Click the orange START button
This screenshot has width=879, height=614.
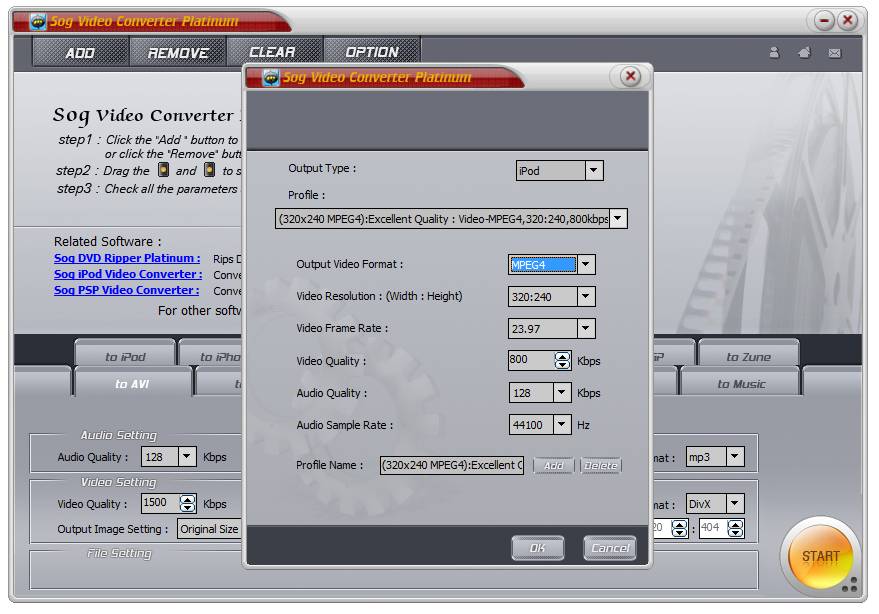coord(820,556)
